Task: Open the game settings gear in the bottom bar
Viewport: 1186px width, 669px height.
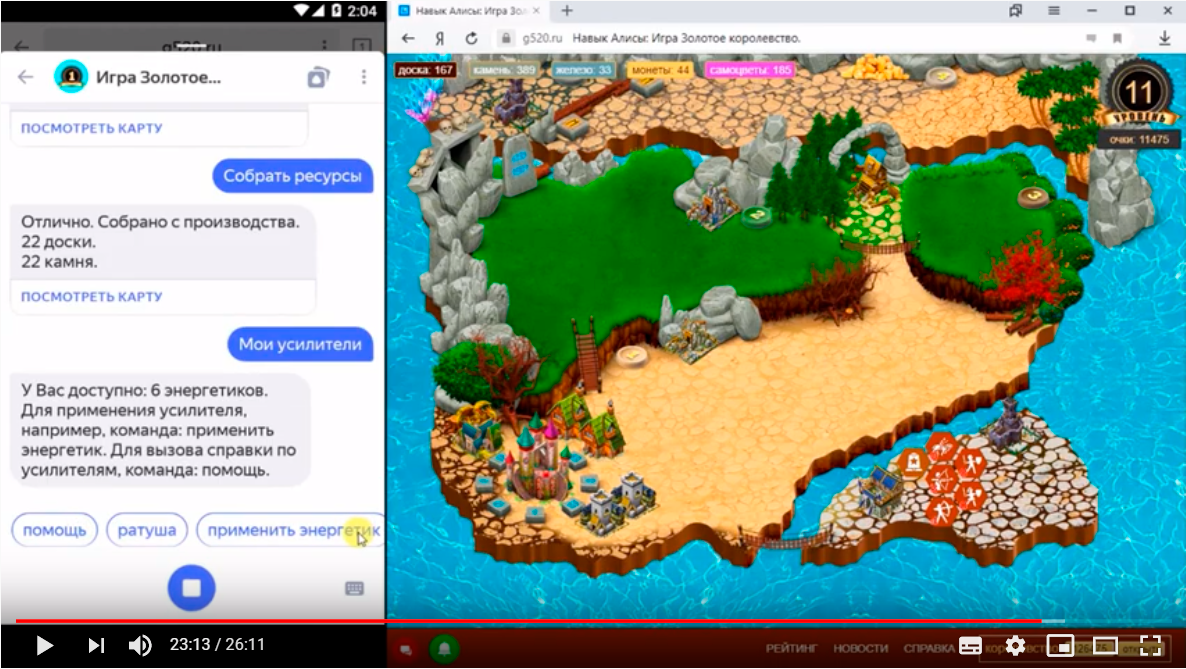Action: coord(1018,648)
